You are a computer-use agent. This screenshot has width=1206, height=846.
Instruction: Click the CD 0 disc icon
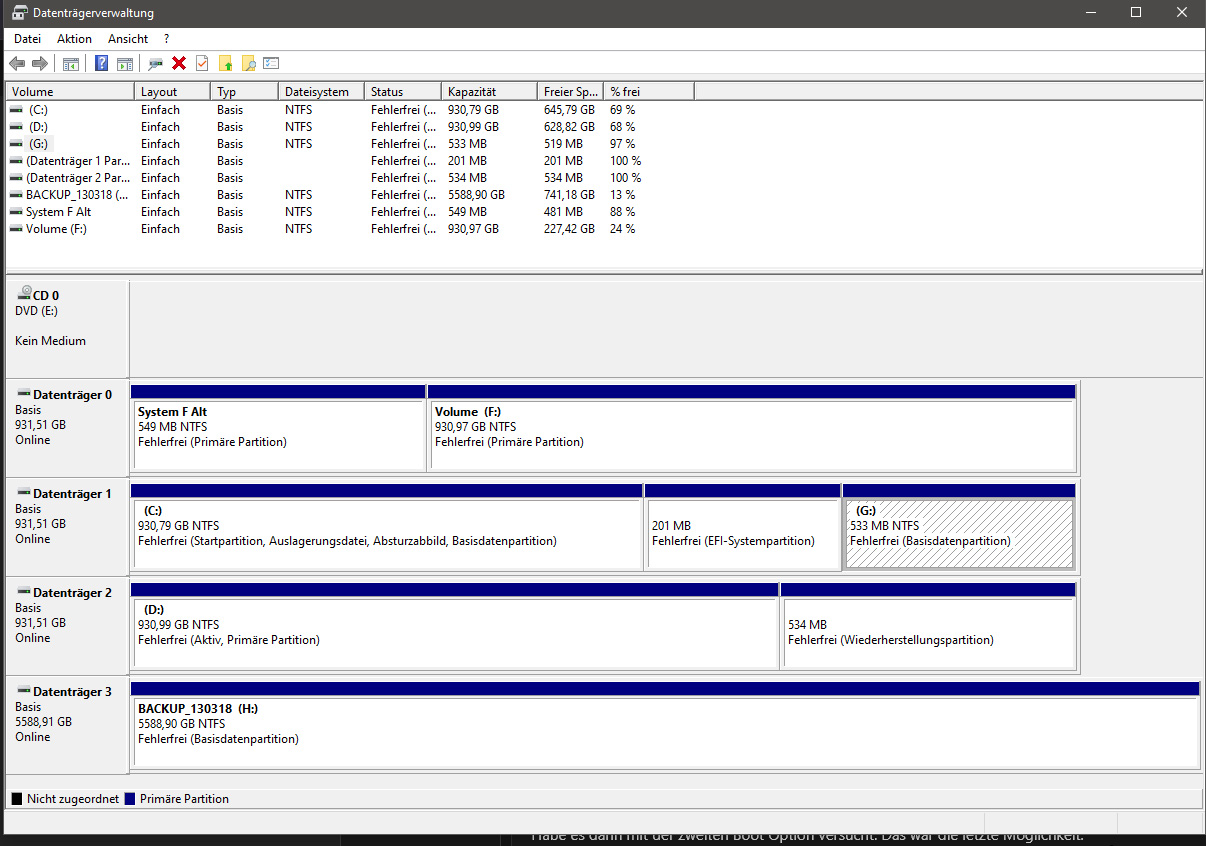[23, 295]
